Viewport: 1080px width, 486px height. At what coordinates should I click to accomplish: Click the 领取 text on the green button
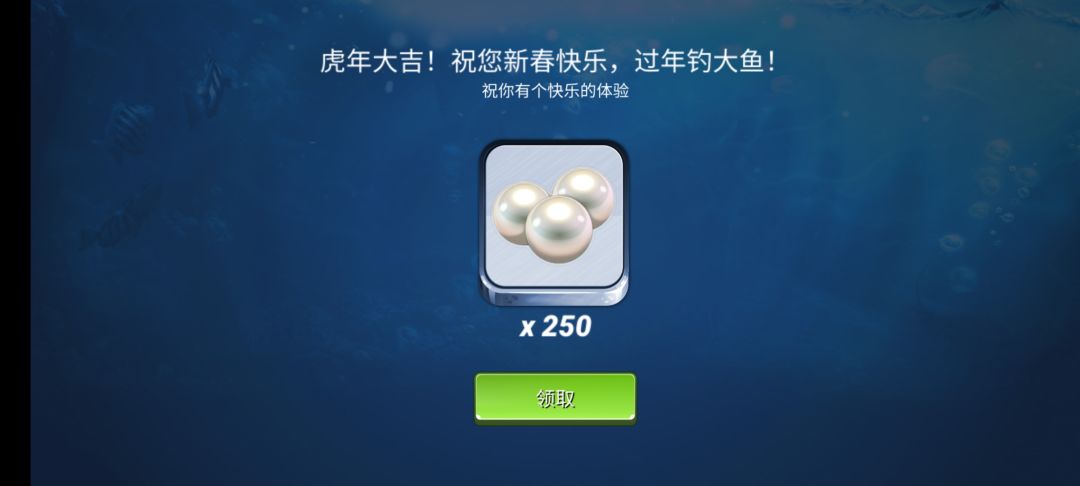click(x=556, y=399)
